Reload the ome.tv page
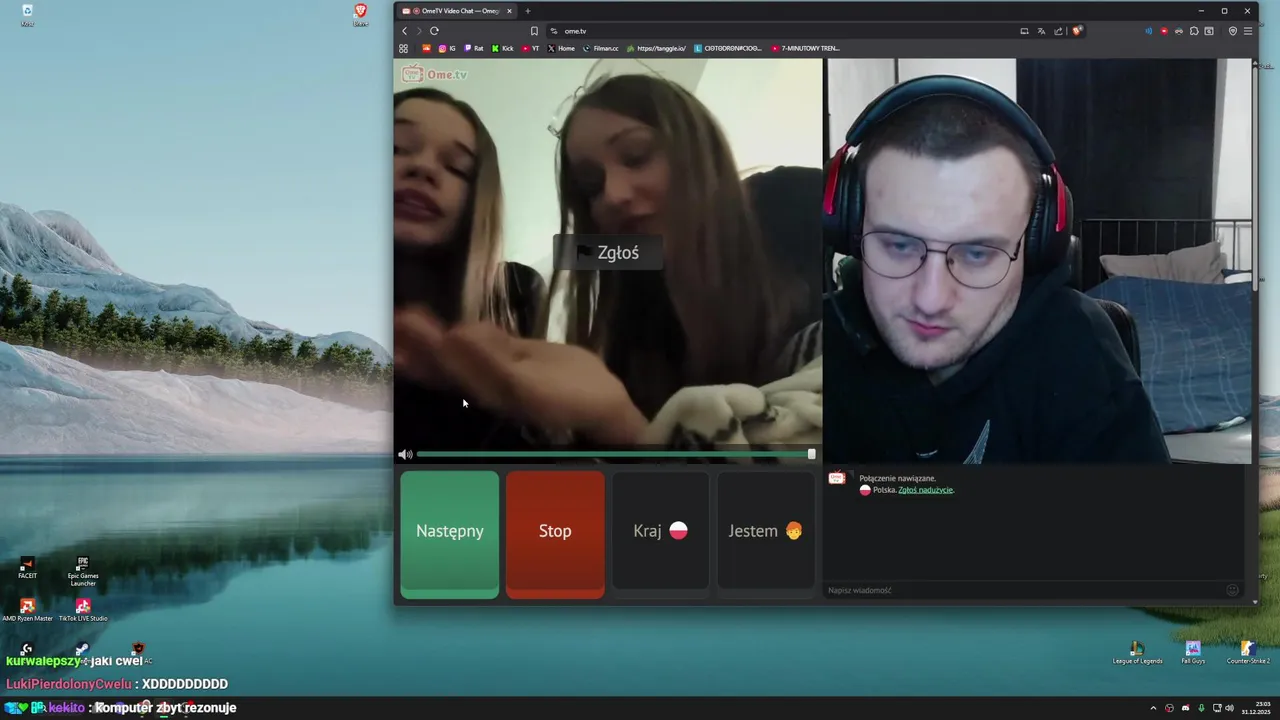The width and height of the screenshot is (1280, 720). point(434,31)
